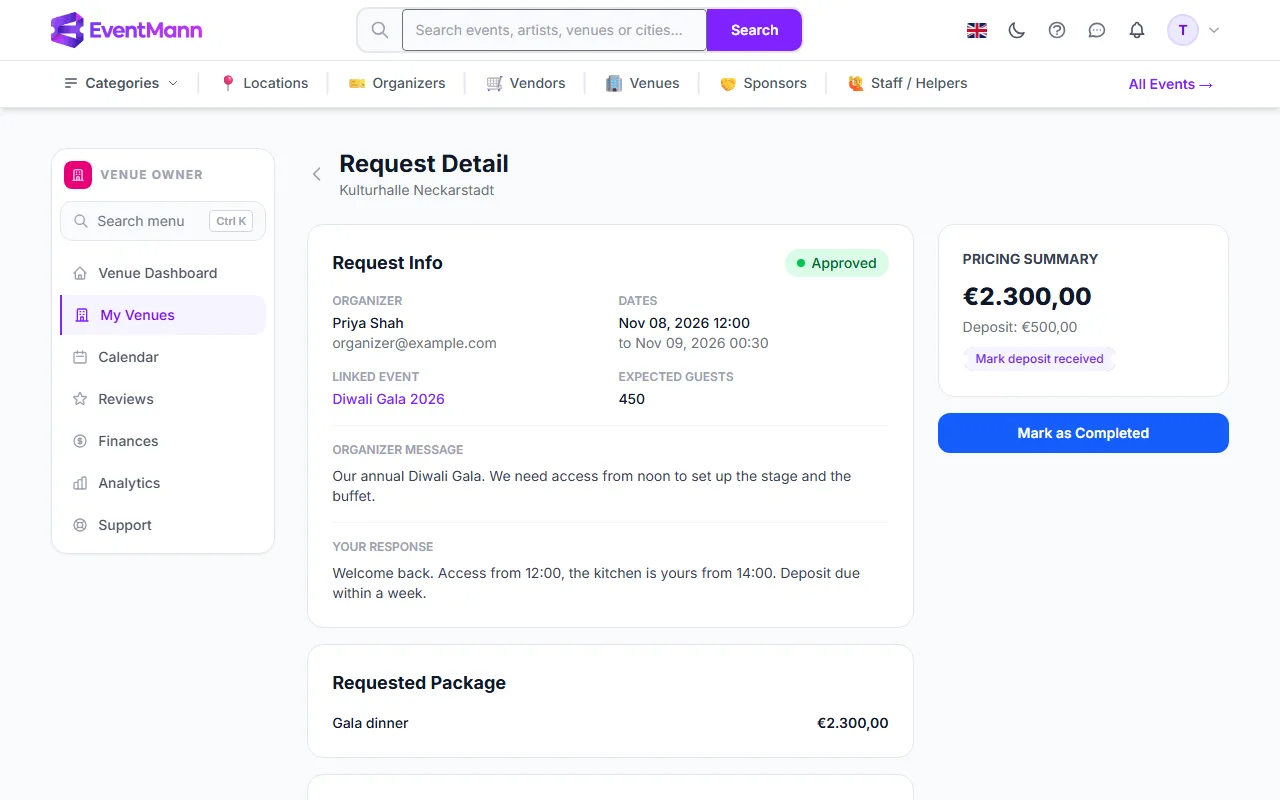
Task: Toggle dark mode moon icon
Action: pyautogui.click(x=1017, y=30)
